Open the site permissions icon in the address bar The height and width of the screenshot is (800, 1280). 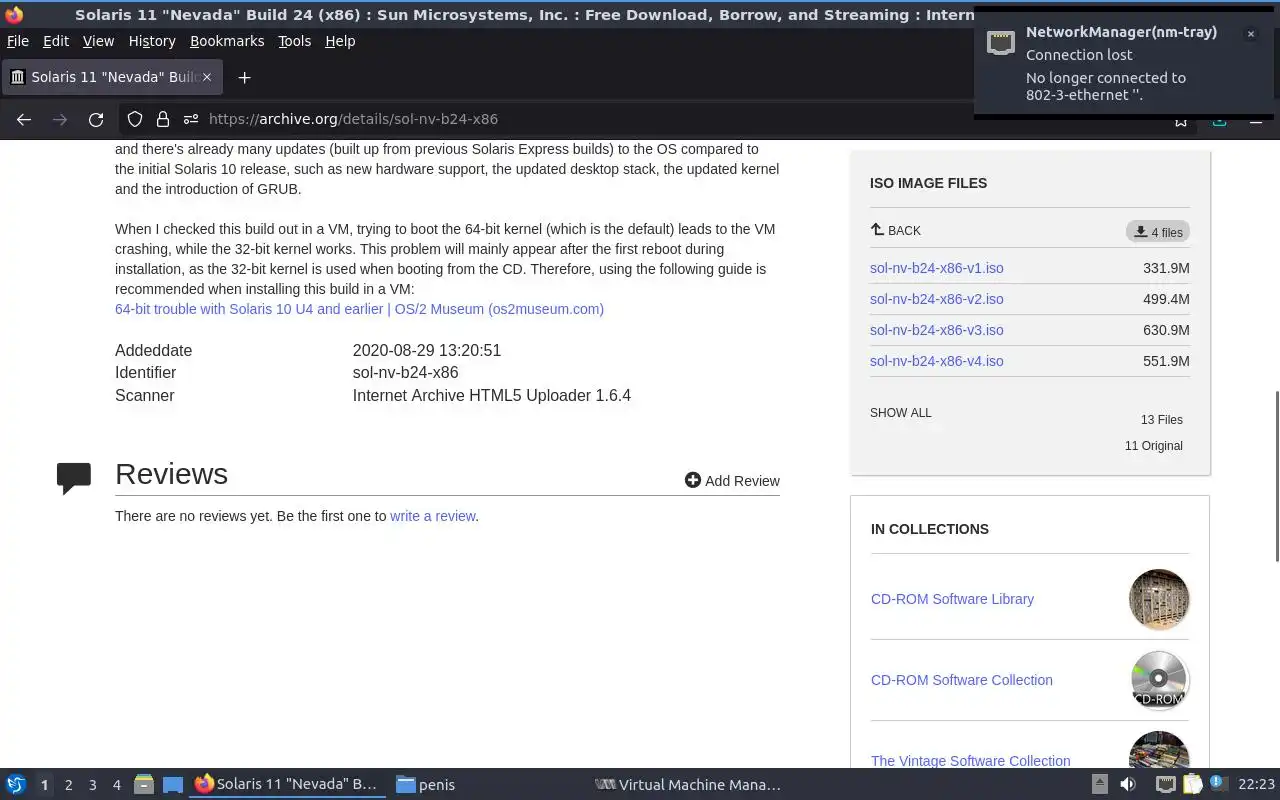coord(190,119)
